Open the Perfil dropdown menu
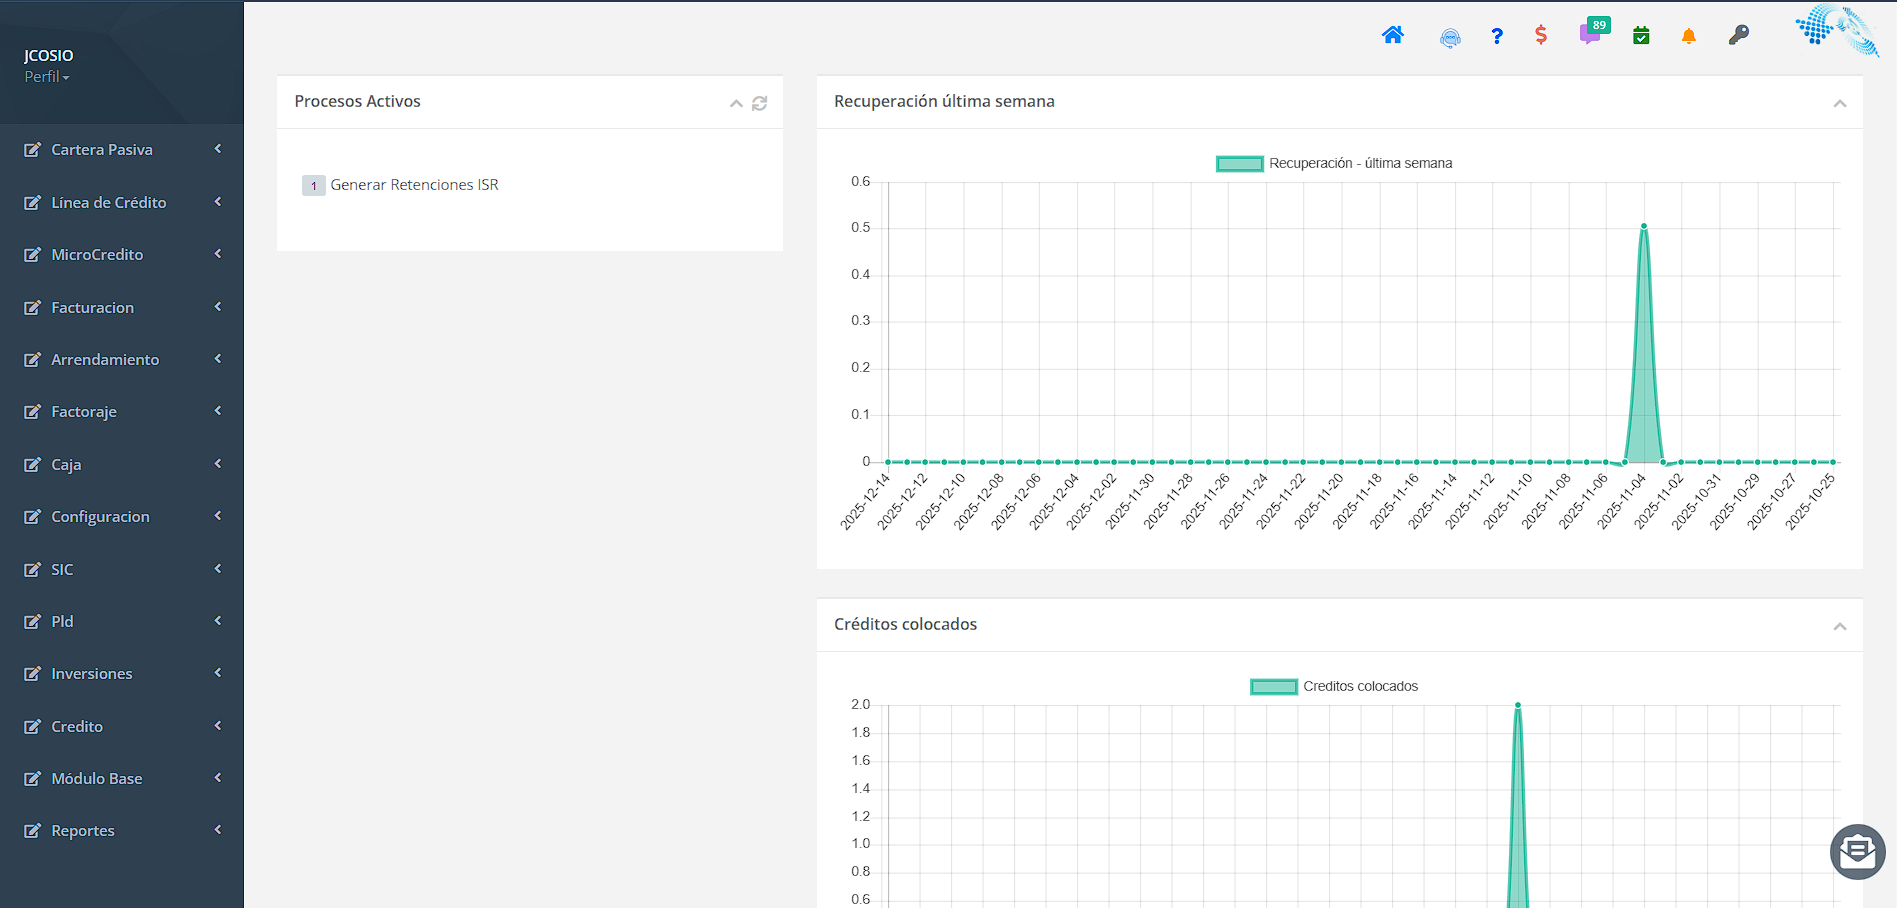Image resolution: width=1897 pixels, height=908 pixels. click(x=46, y=76)
